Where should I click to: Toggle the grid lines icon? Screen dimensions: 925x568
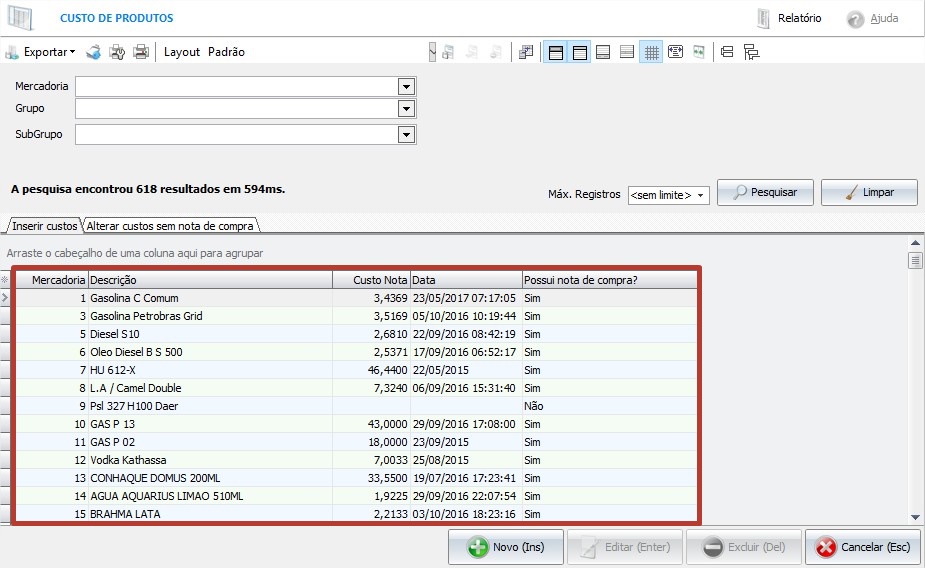(651, 52)
